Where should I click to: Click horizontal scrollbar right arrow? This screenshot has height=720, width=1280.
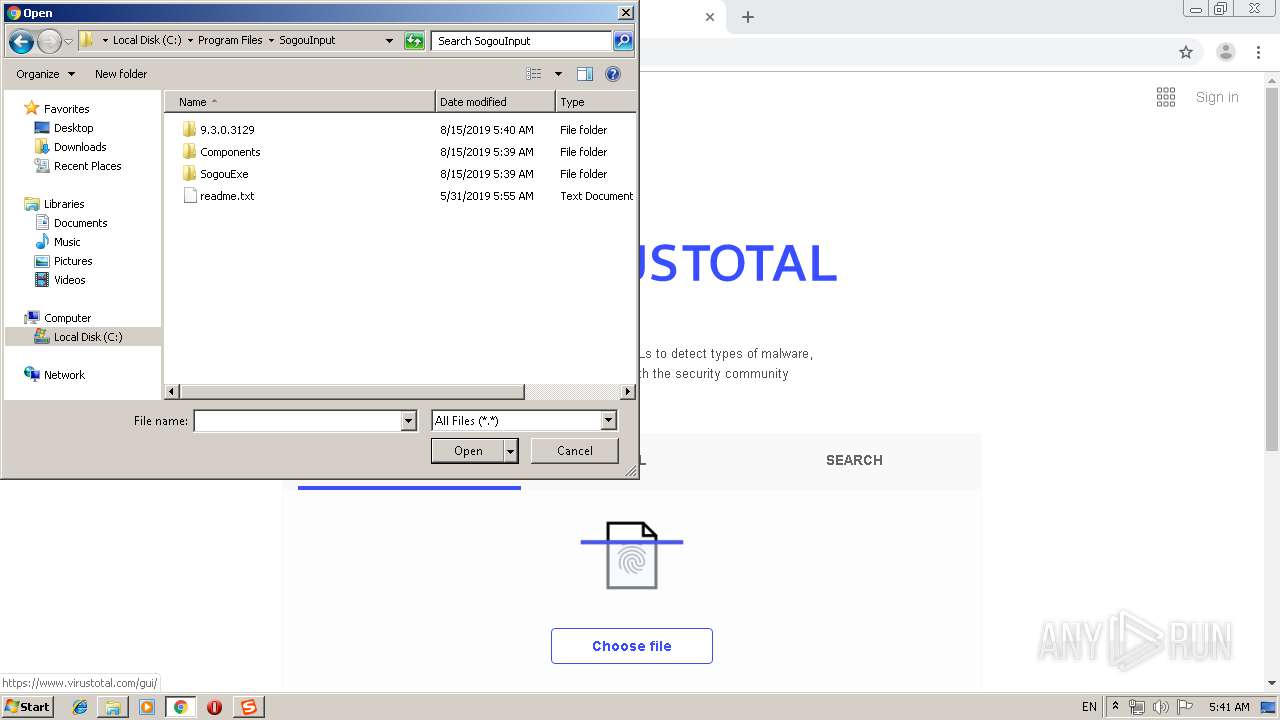tap(628, 392)
